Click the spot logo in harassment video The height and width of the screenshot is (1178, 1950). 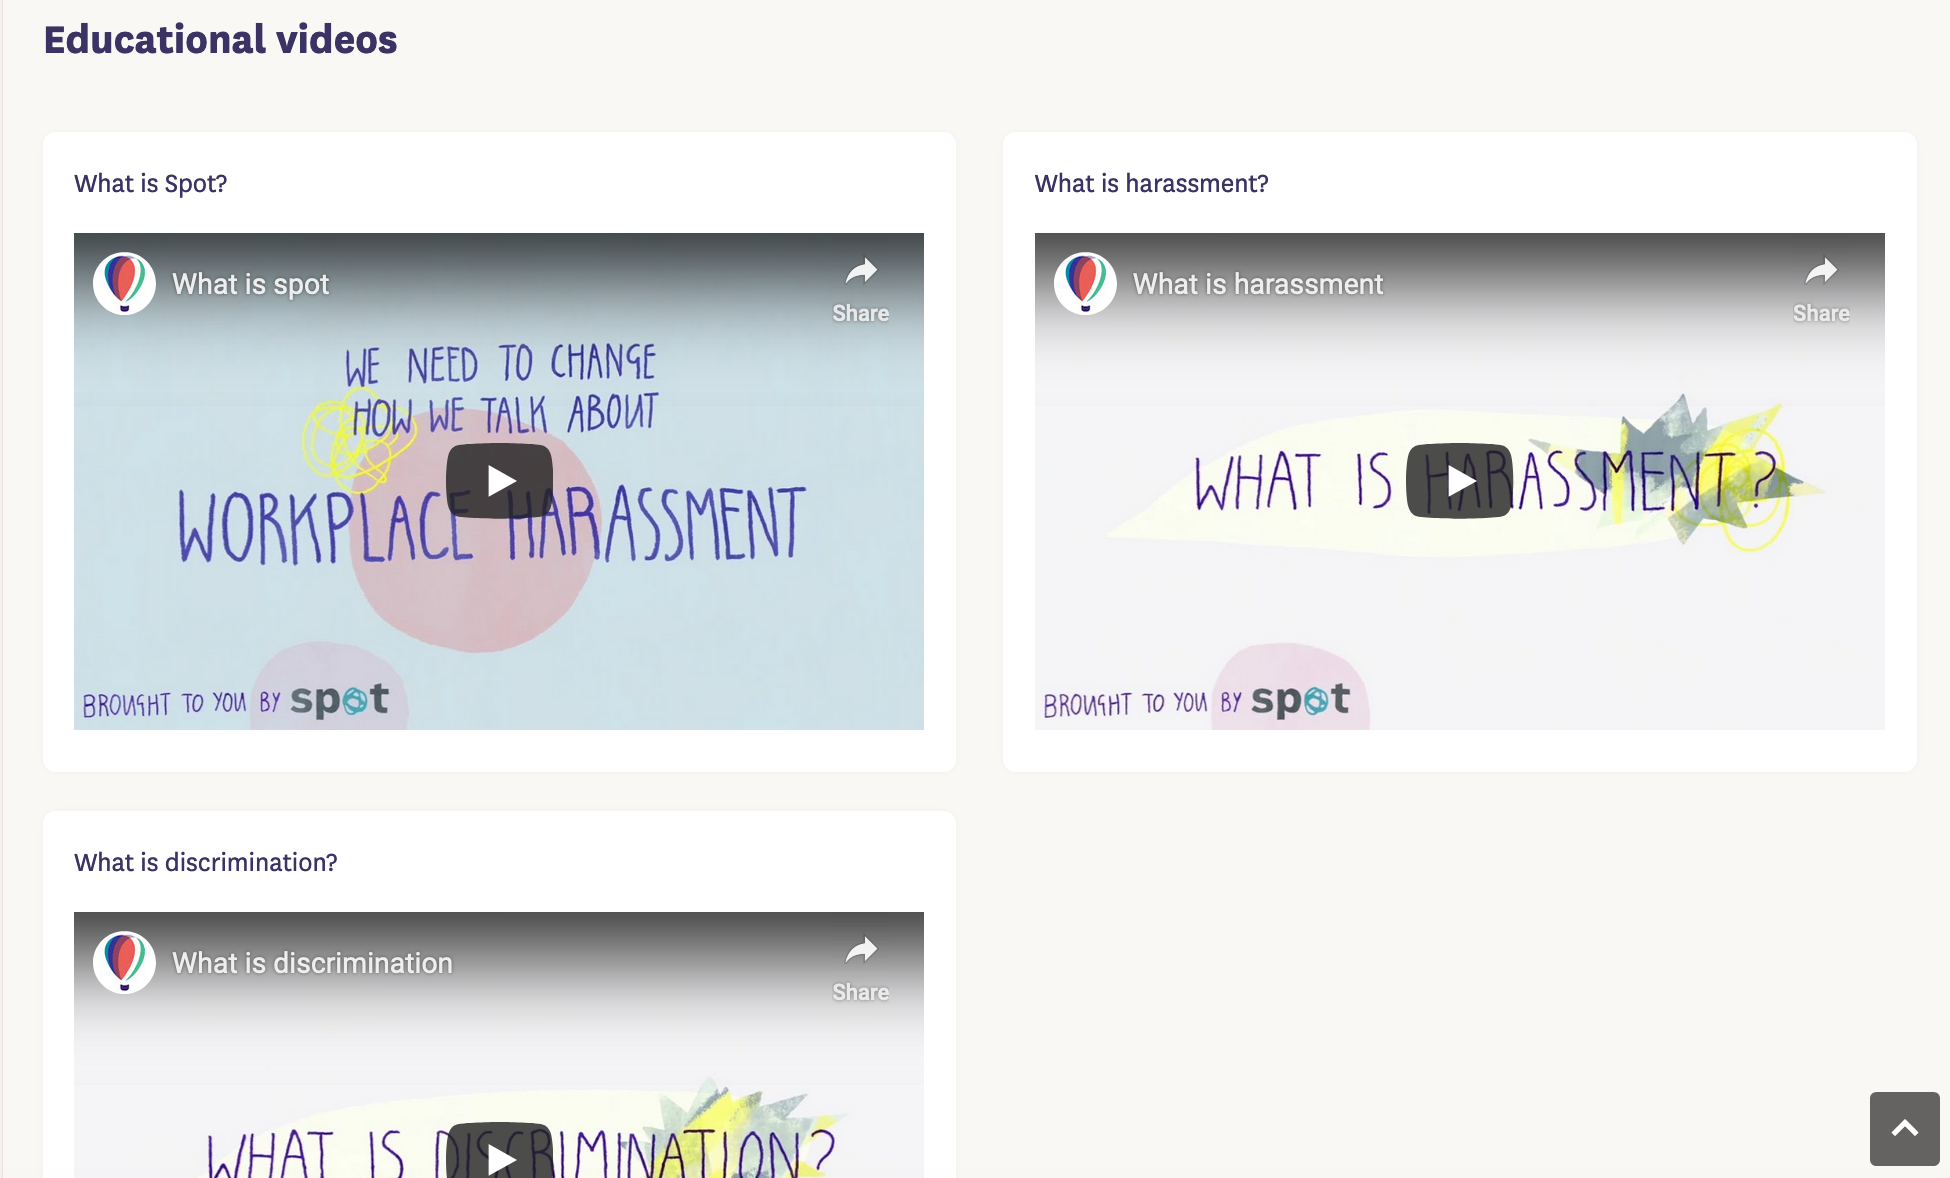tap(1300, 700)
